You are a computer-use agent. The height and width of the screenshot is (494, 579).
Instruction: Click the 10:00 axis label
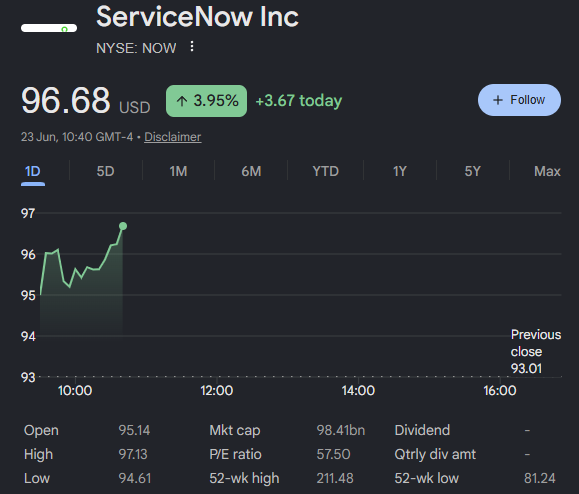(75, 391)
